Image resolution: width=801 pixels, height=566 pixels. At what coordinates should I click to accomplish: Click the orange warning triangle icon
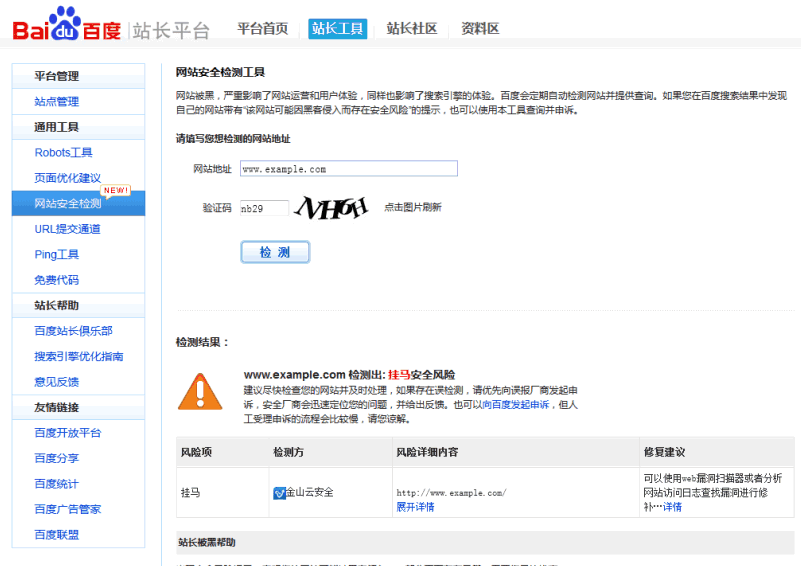(x=200, y=392)
